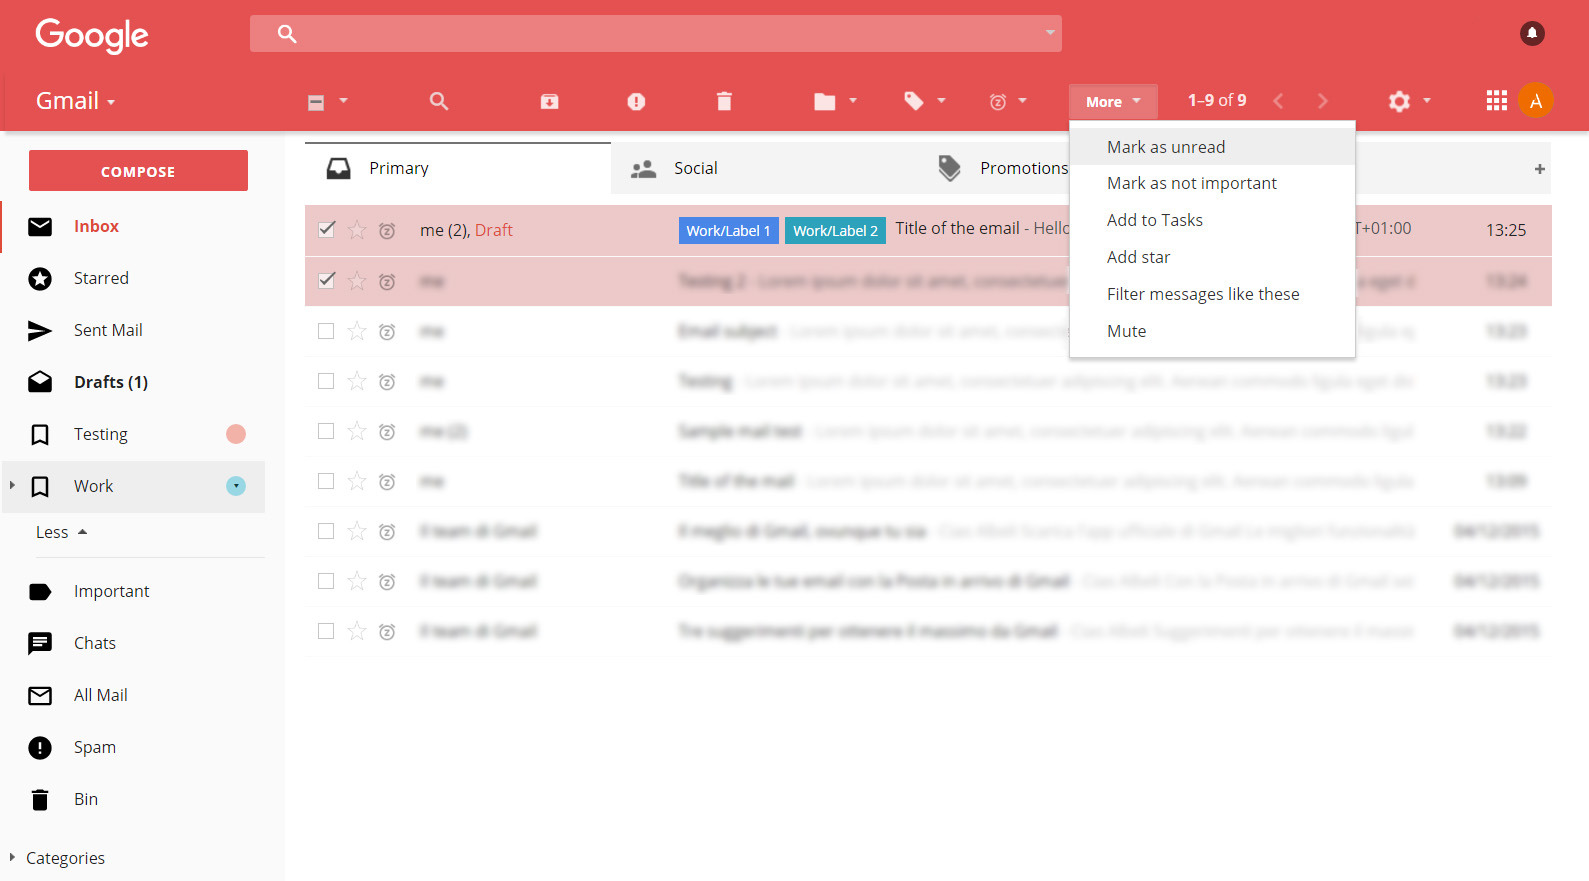Uncheck the second selected email checkbox
The width and height of the screenshot is (1589, 881).
tap(326, 280)
